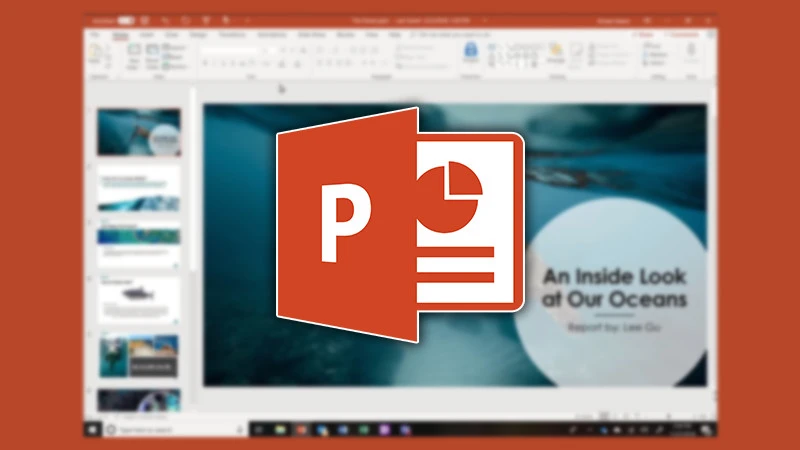
Task: Click the Windows taskbar search box
Action: (x=175, y=430)
